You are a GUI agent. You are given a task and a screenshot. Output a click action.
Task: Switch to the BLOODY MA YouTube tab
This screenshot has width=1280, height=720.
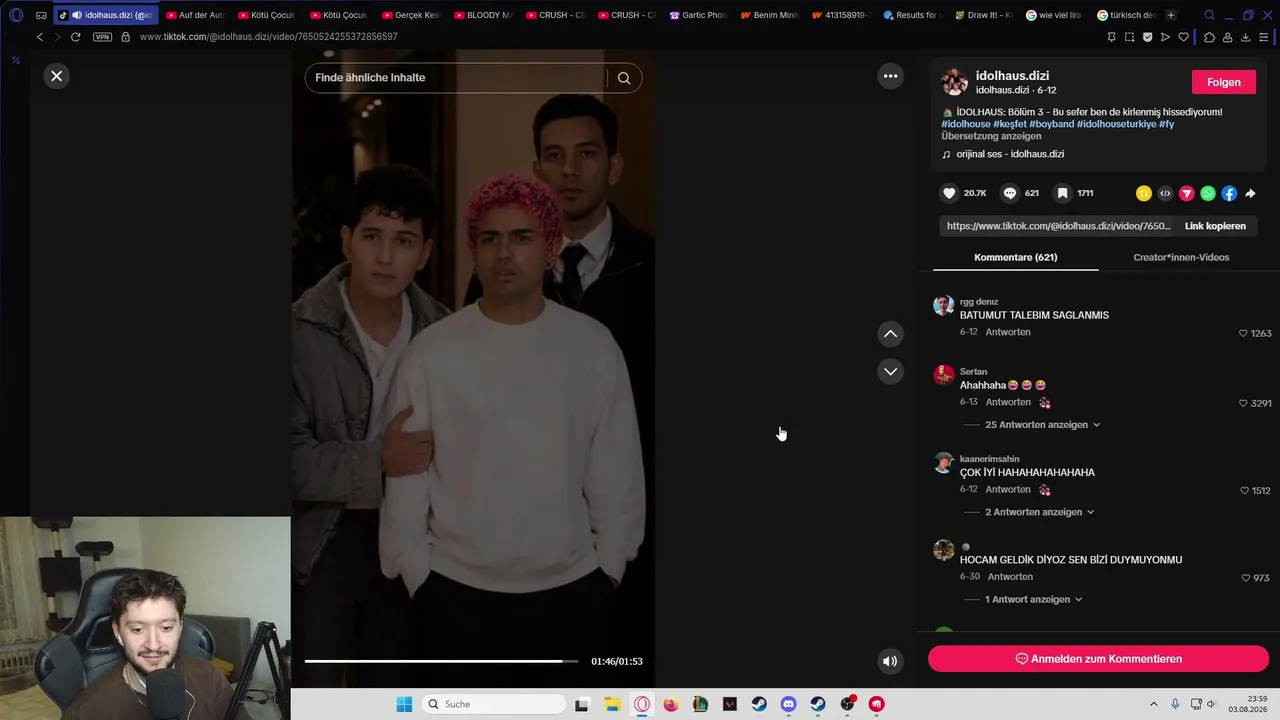(483, 15)
